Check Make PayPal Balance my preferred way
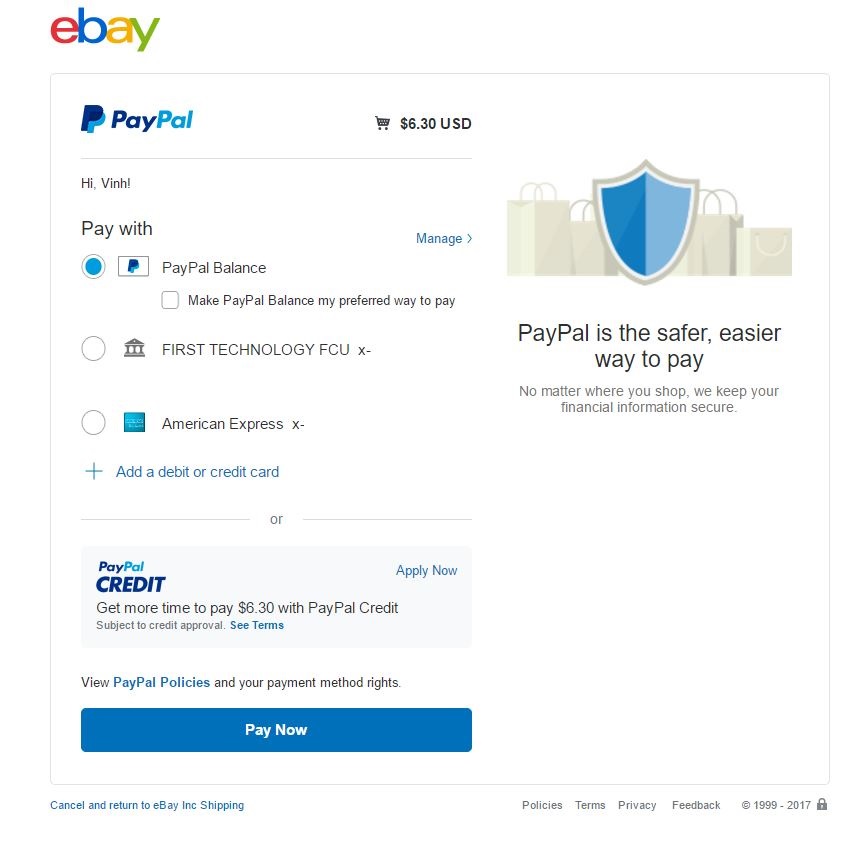 (170, 300)
